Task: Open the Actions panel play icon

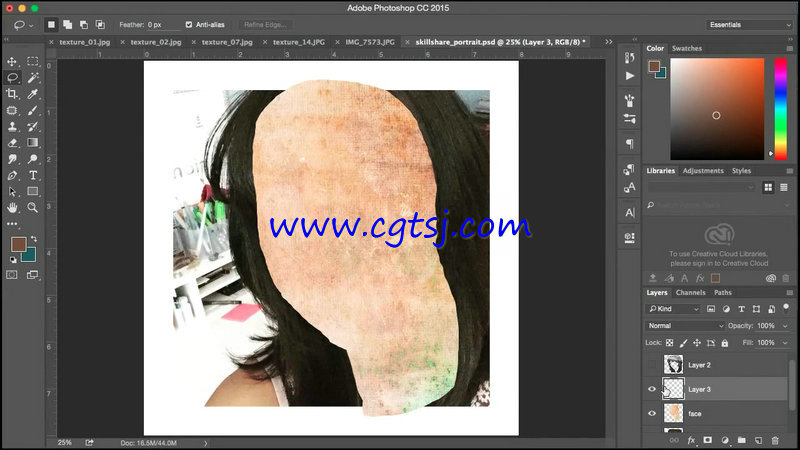Action: point(630,76)
